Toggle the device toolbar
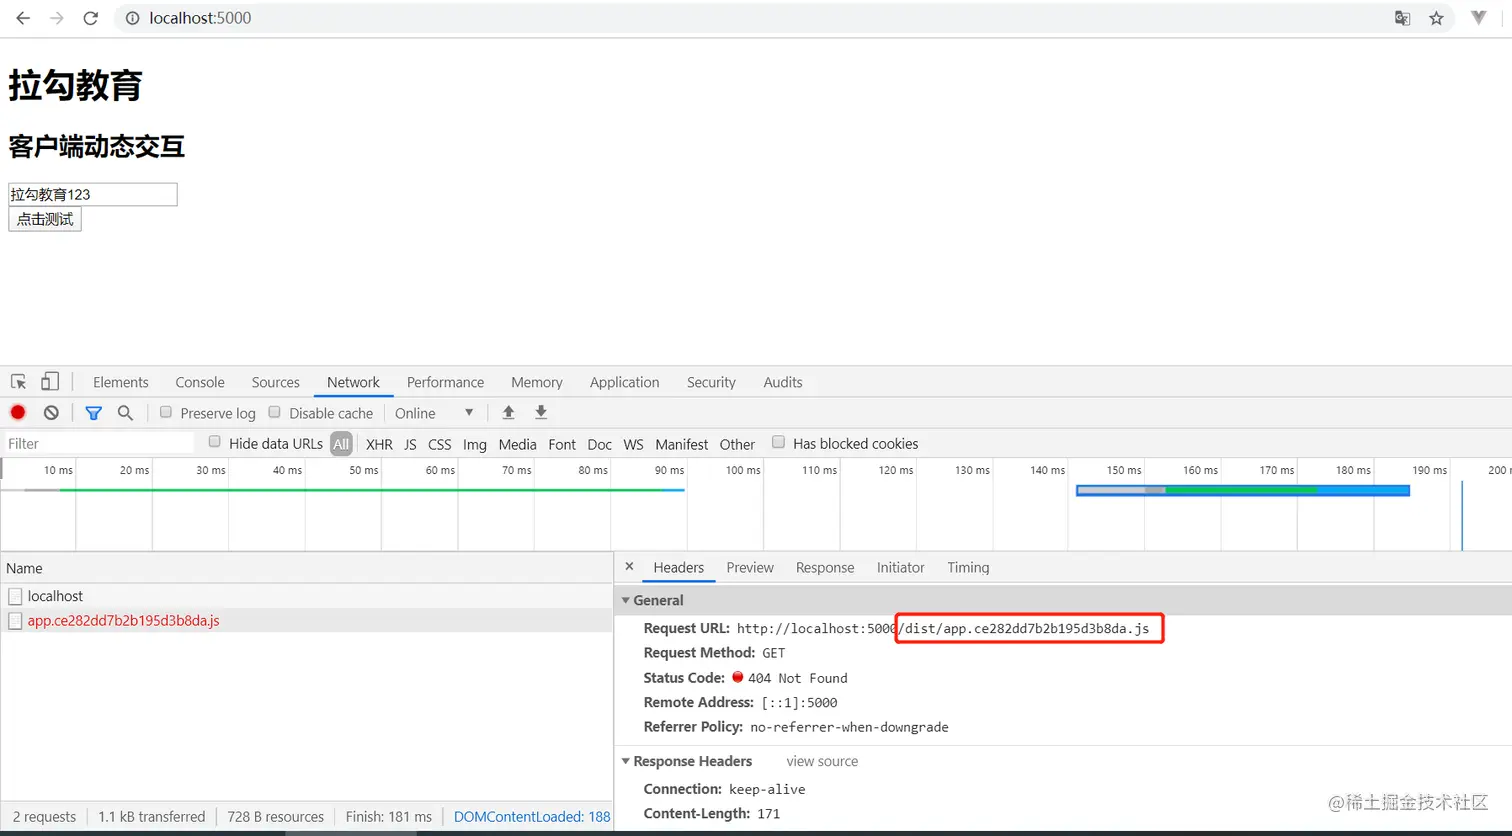 coord(50,382)
